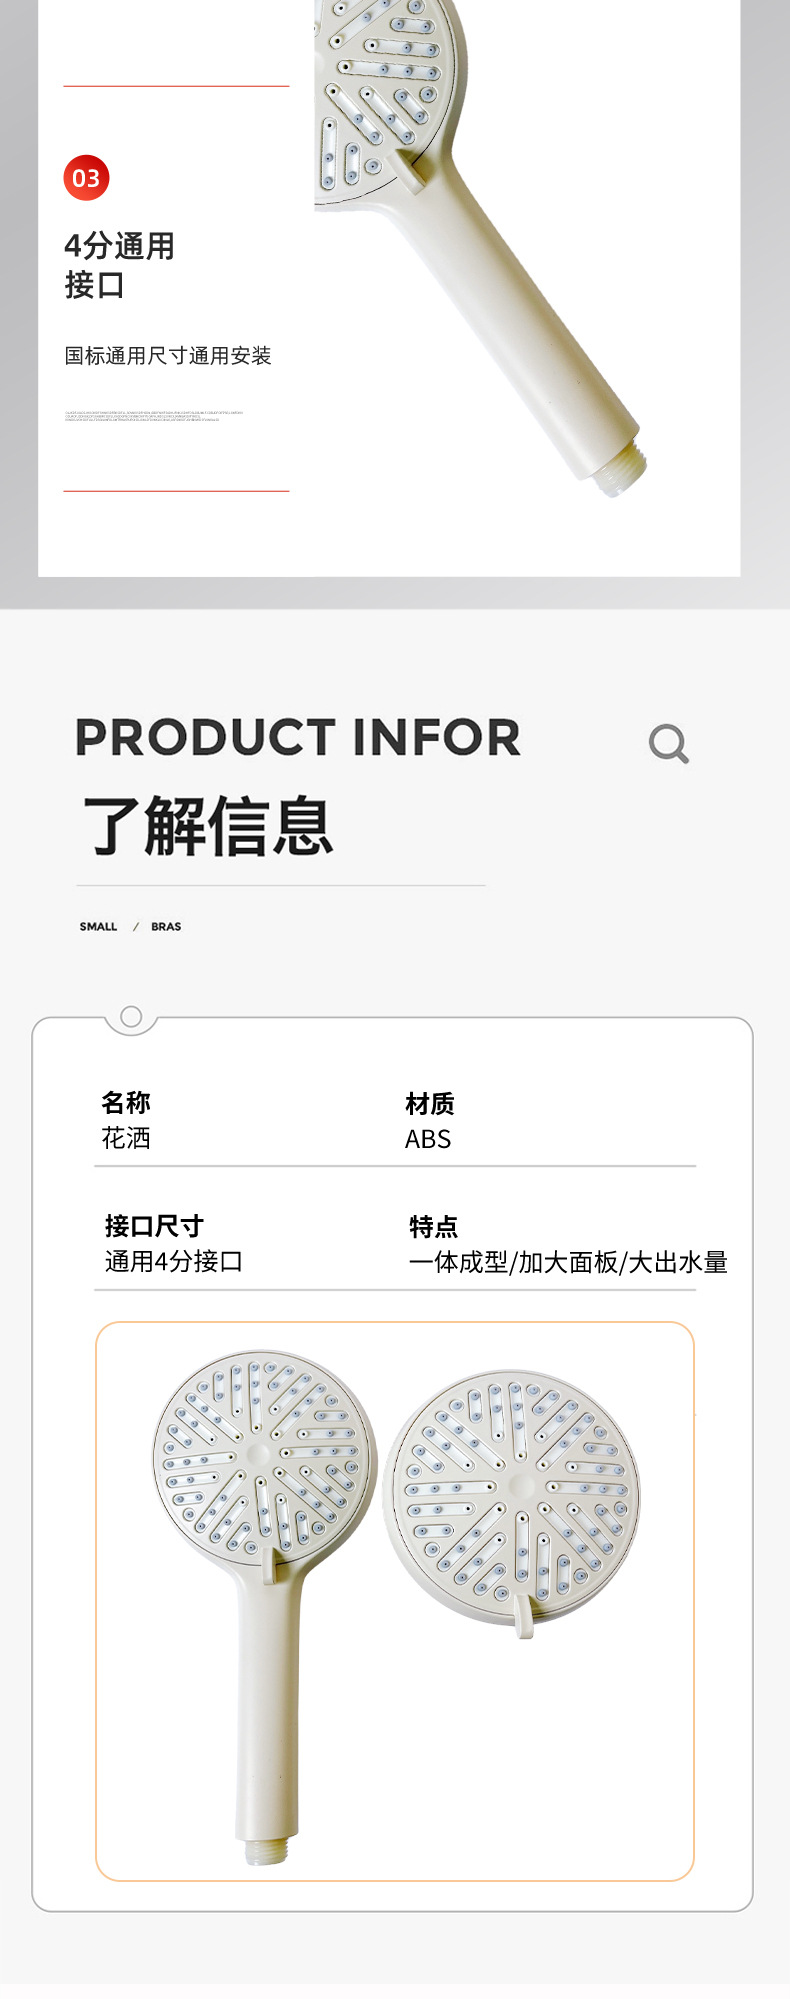Select the 一体成型/加大面板/大出水量 feature text
The width and height of the screenshot is (790, 1999).
[x=568, y=1262]
